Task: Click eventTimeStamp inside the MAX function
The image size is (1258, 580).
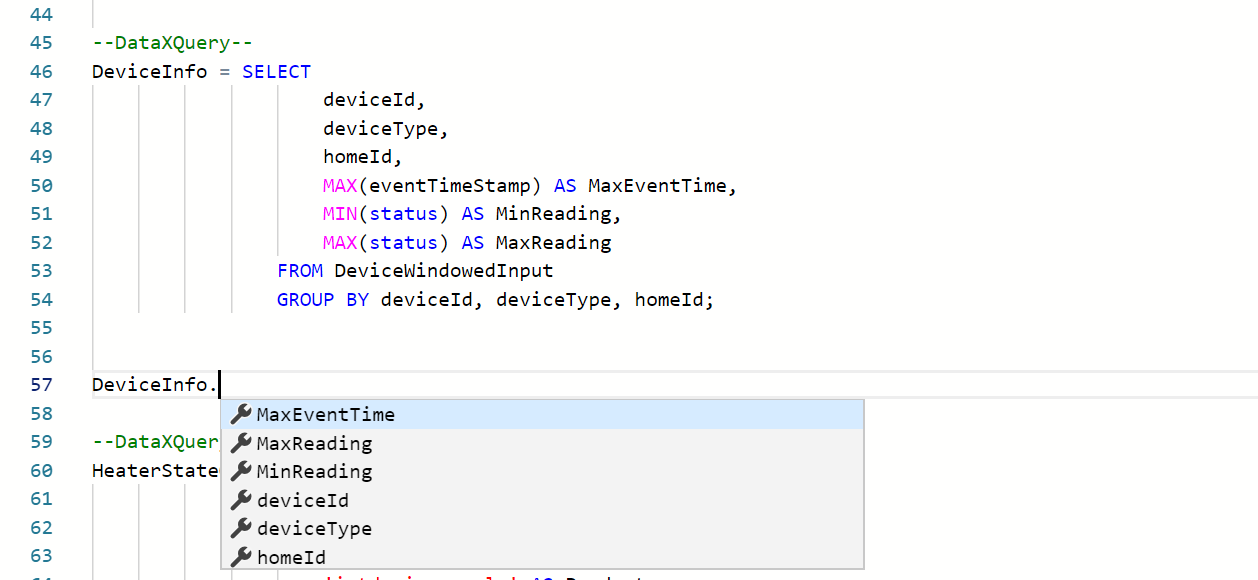Action: [x=450, y=186]
